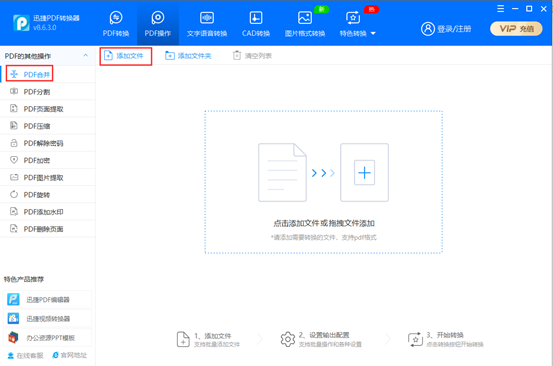This screenshot has height=366, width=553.
Task: Click the step 2 设置输出配置 gear icon
Action: (288, 339)
